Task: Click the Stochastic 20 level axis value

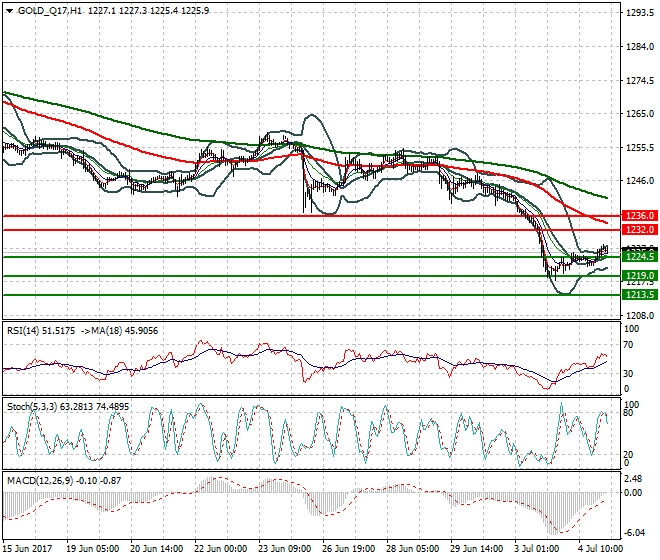Action: 628,455
